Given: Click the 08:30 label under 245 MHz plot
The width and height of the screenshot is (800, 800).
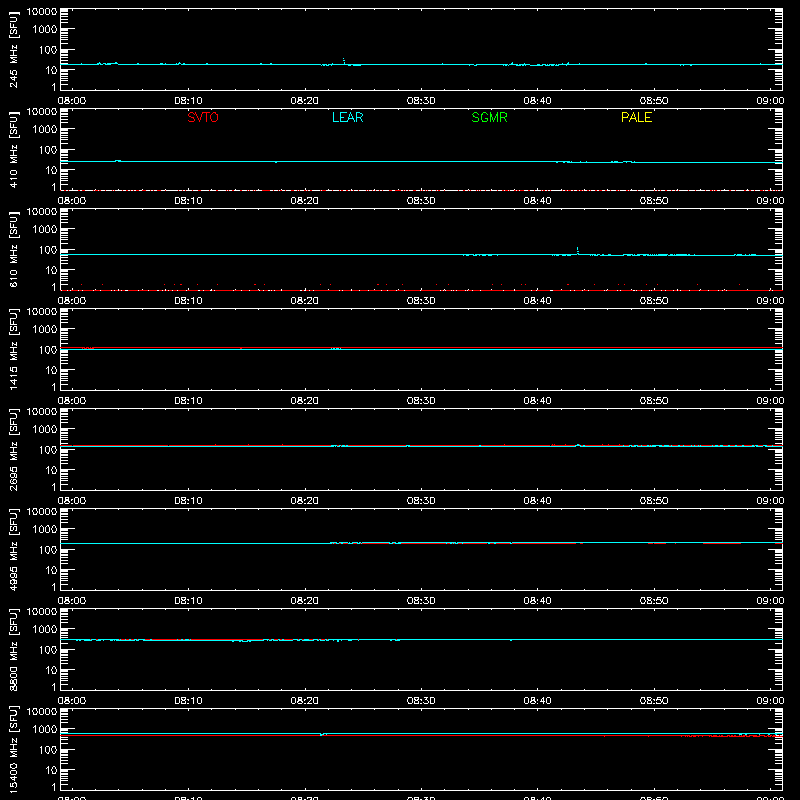Looking at the screenshot, I should [421, 101].
